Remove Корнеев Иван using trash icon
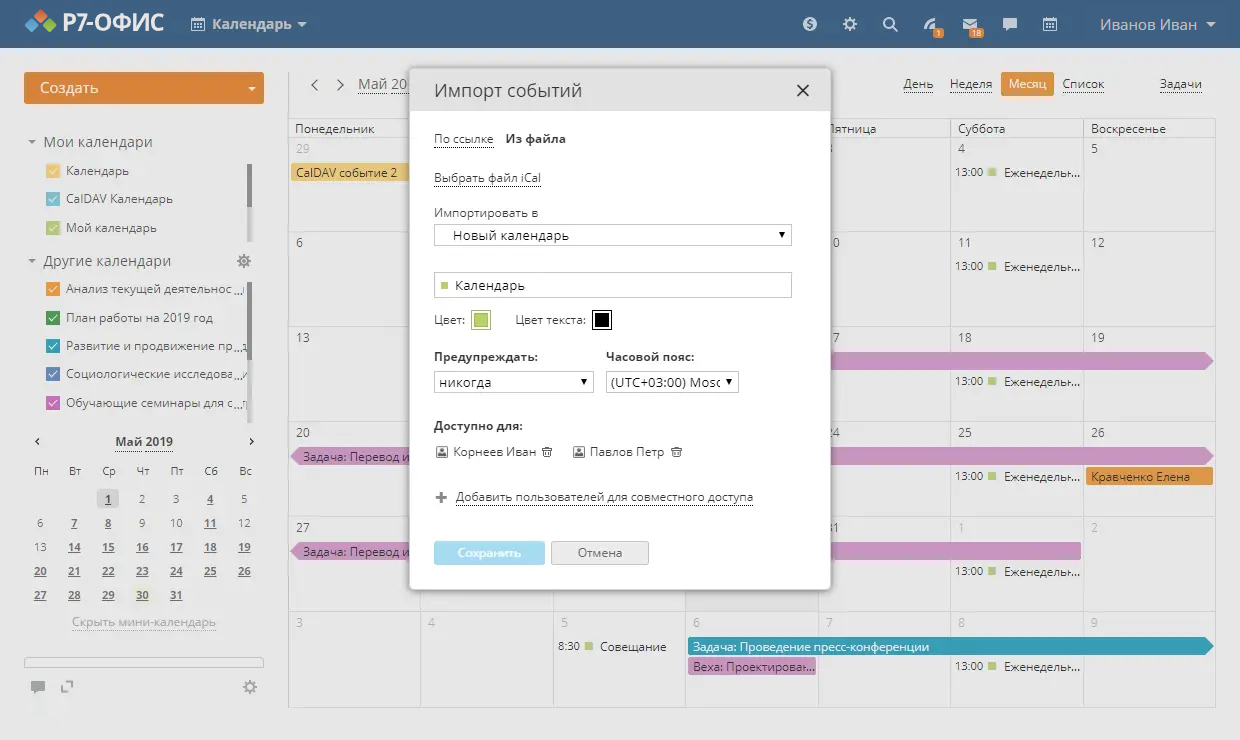 (547, 452)
